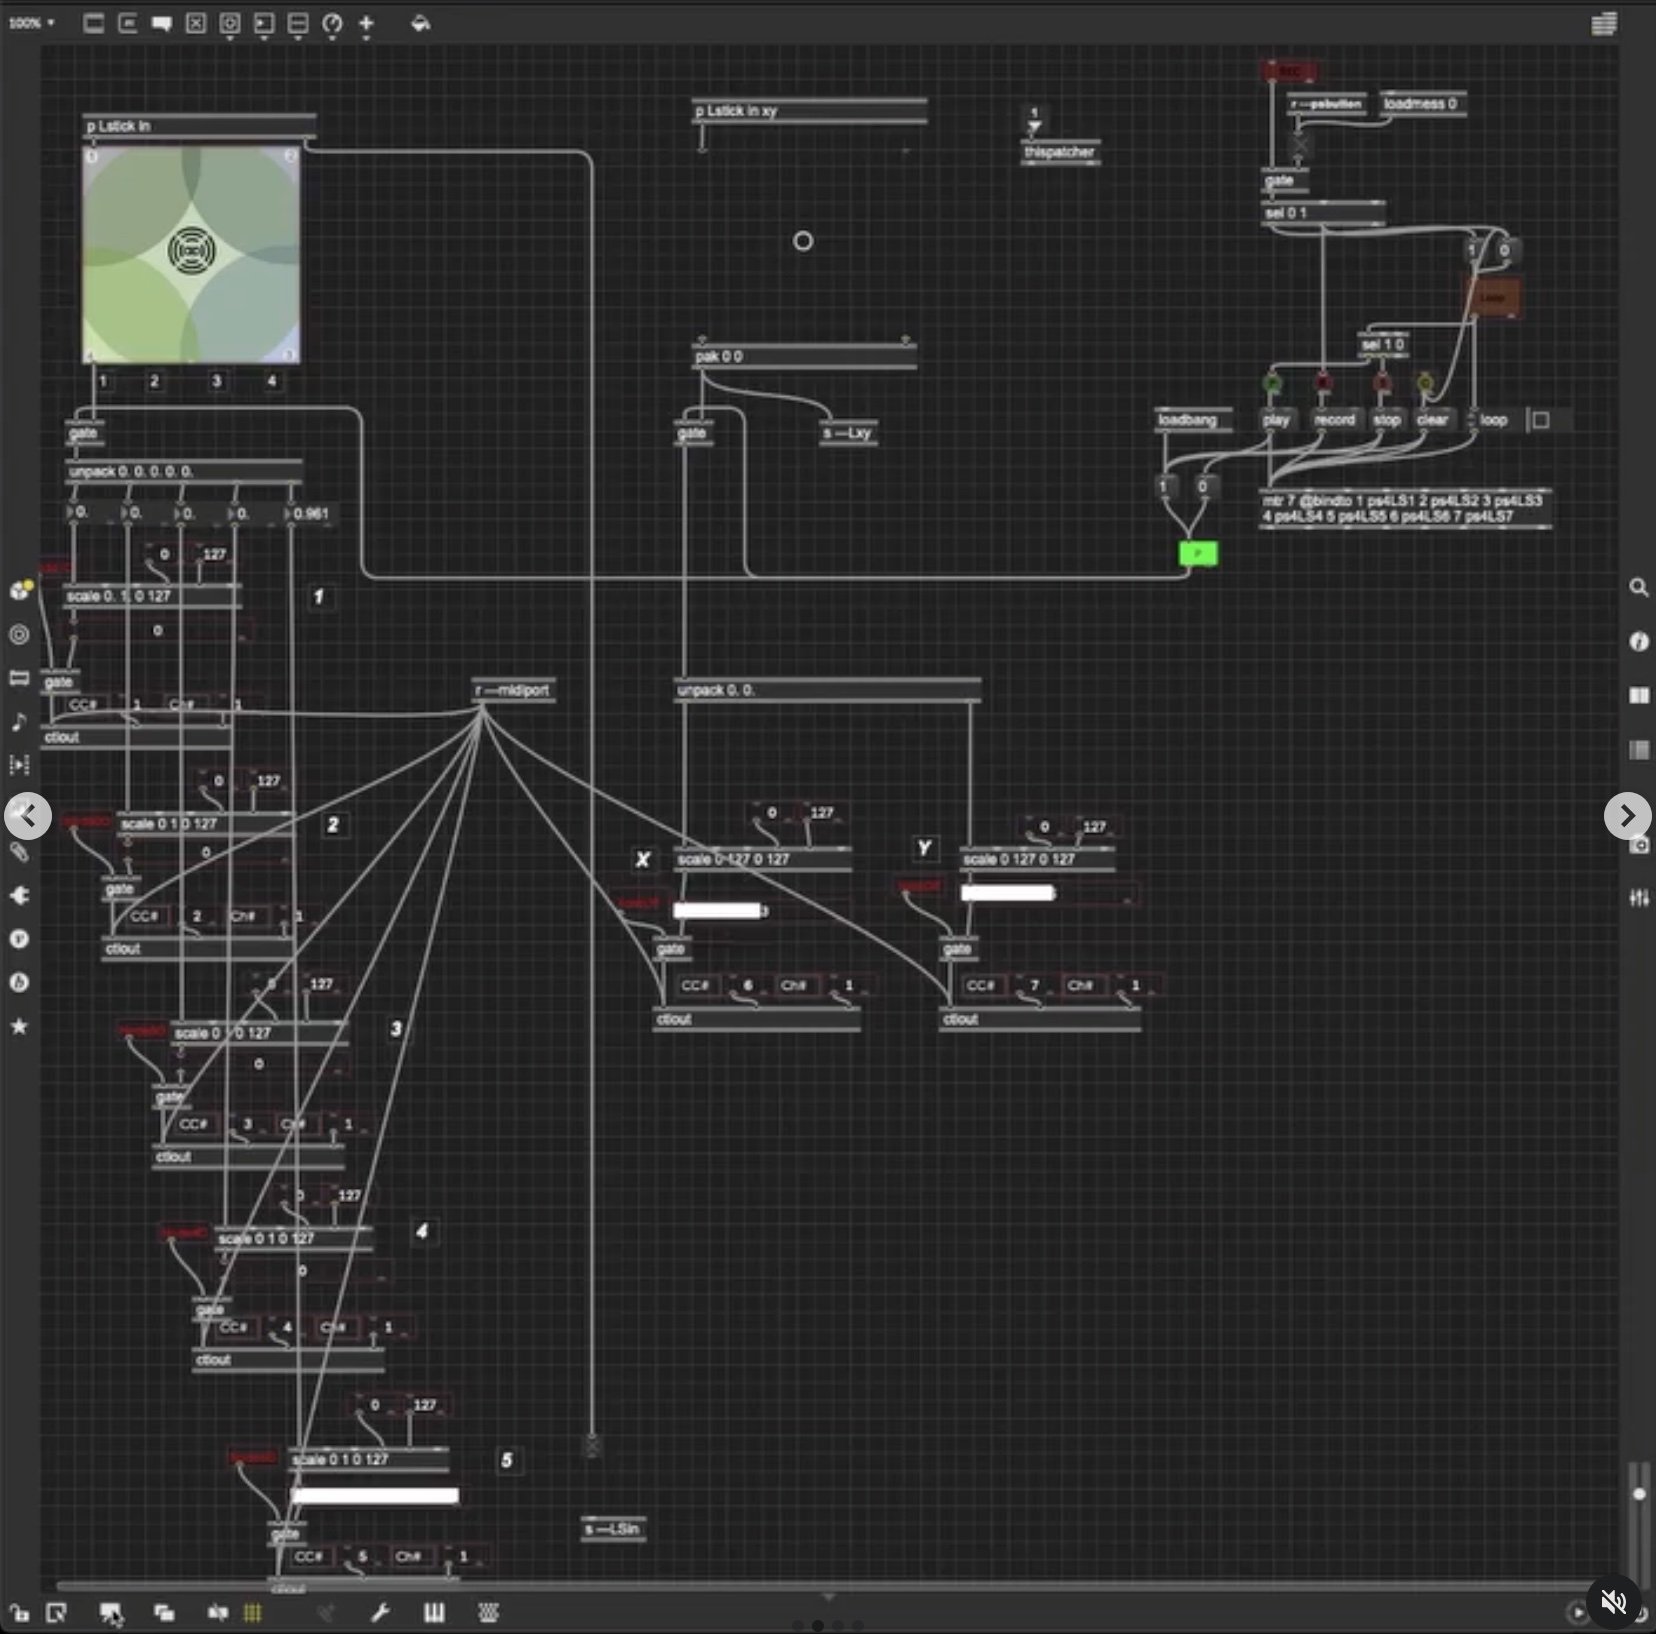Open the paperclip snippets icon in left sidebar

[x=19, y=852]
